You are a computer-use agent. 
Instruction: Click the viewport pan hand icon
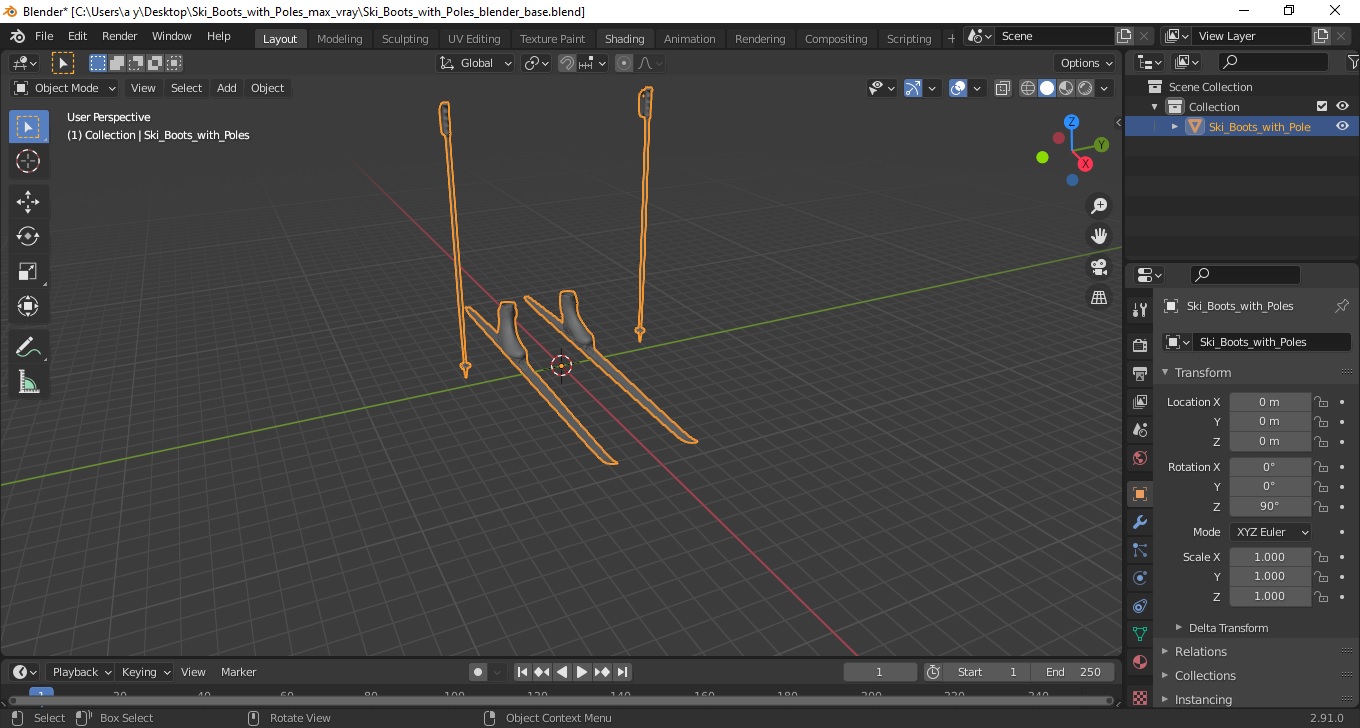click(x=1099, y=236)
